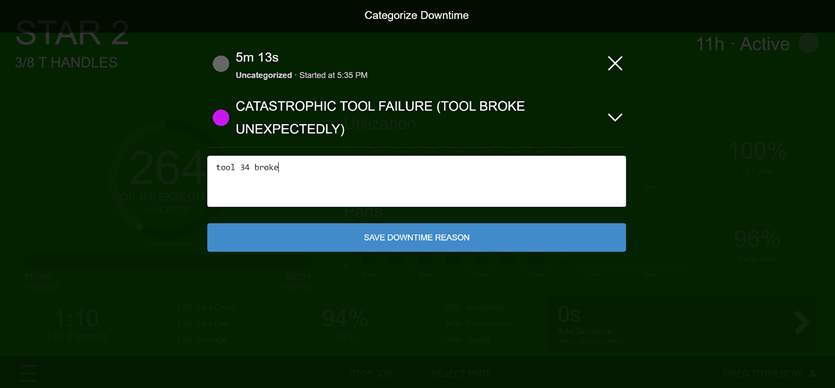Click the 100% In Cycle stat

click(x=757, y=158)
